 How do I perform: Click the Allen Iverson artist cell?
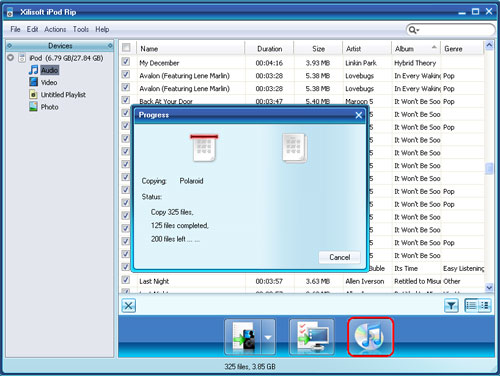pos(365,281)
